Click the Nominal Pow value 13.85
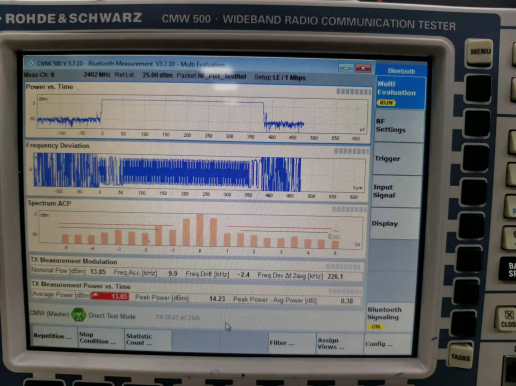This screenshot has height=386, width=516. 98,272
